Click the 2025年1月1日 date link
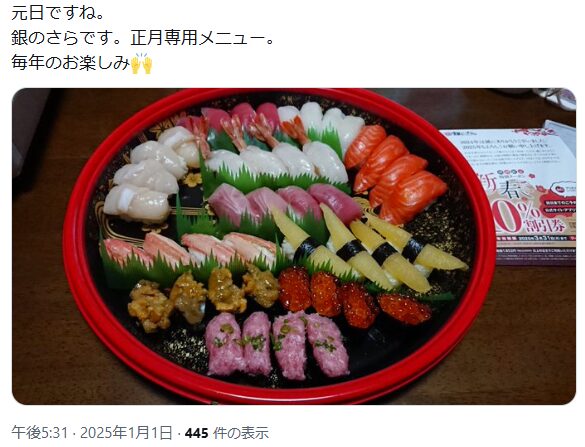The width and height of the screenshot is (585, 447). [x=126, y=433]
